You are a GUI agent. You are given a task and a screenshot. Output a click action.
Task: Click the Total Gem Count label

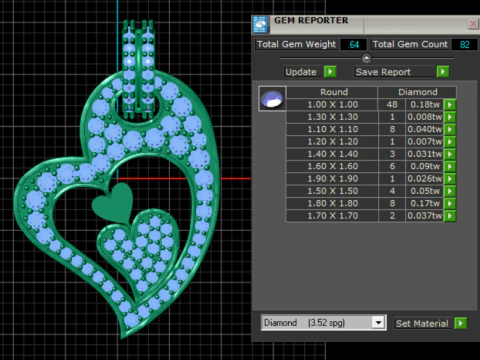(x=410, y=44)
